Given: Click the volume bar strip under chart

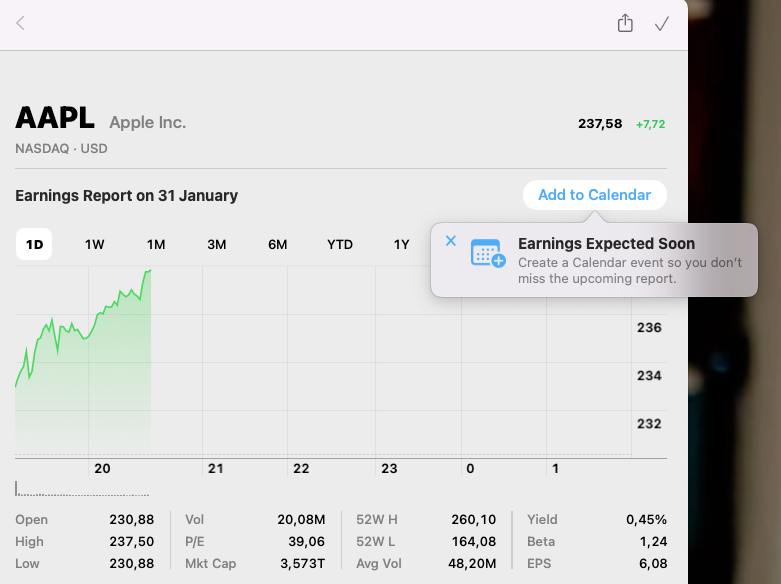Looking at the screenshot, I should point(82,489).
